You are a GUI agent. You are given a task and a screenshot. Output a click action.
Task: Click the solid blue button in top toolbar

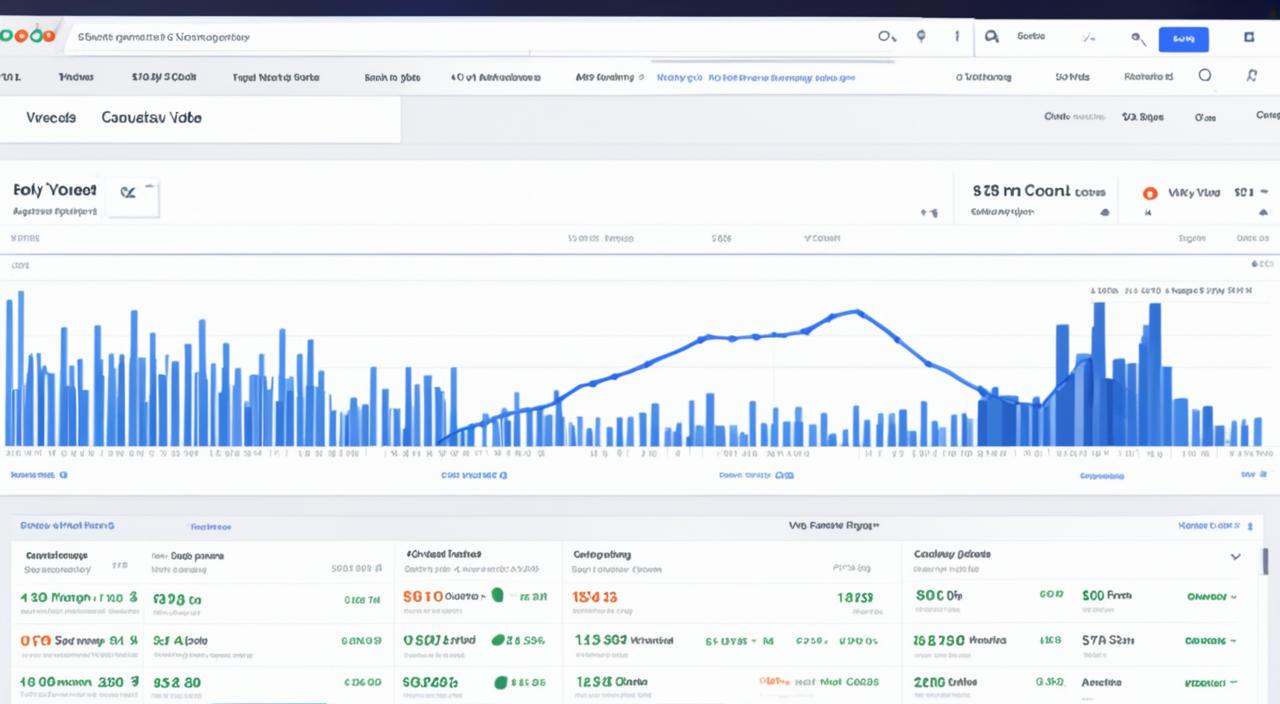click(x=1183, y=39)
